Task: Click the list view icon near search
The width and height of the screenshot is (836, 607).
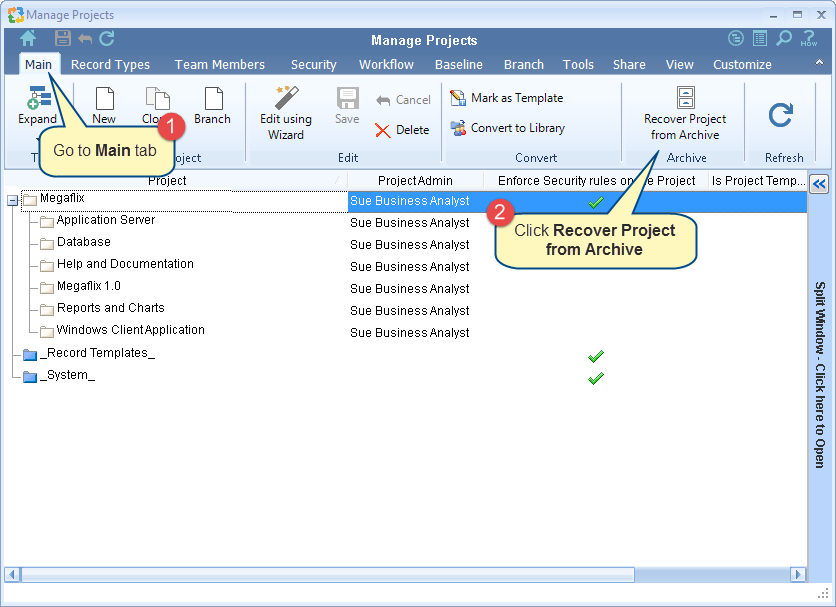Action: [760, 38]
